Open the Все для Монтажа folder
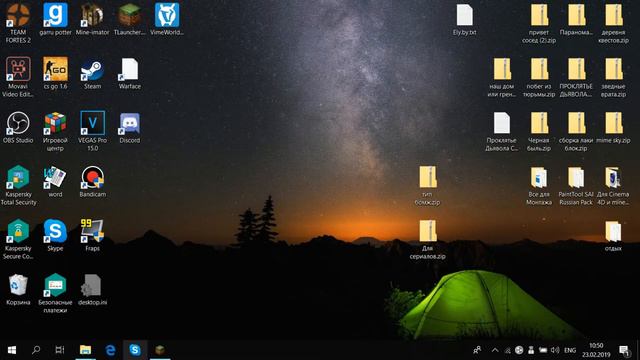The image size is (640, 360). point(539,177)
